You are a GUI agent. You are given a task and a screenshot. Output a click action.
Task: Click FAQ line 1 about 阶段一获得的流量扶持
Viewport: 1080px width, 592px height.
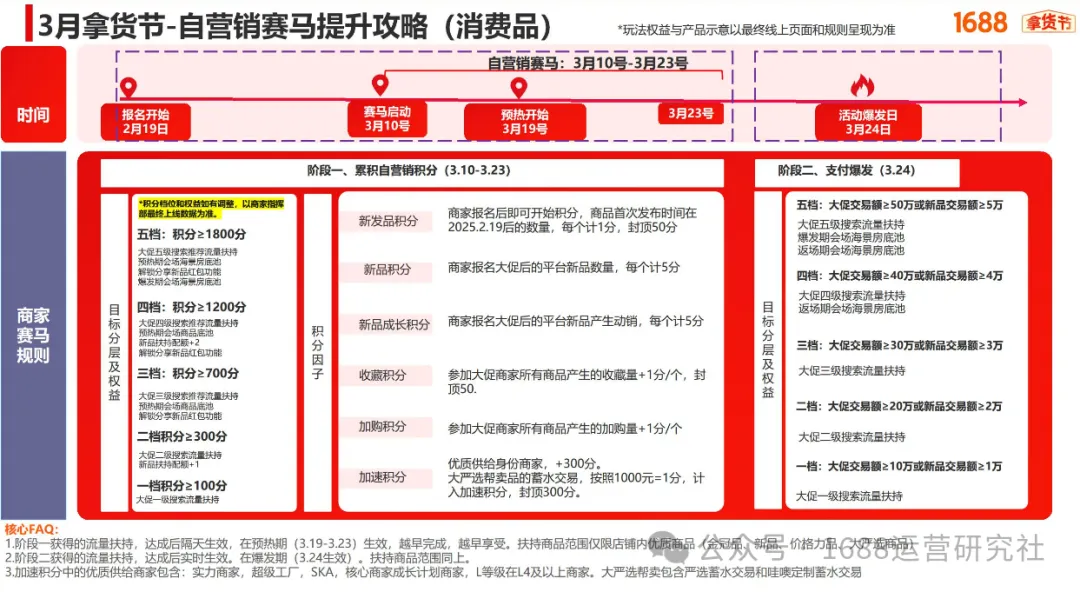click(x=458, y=544)
